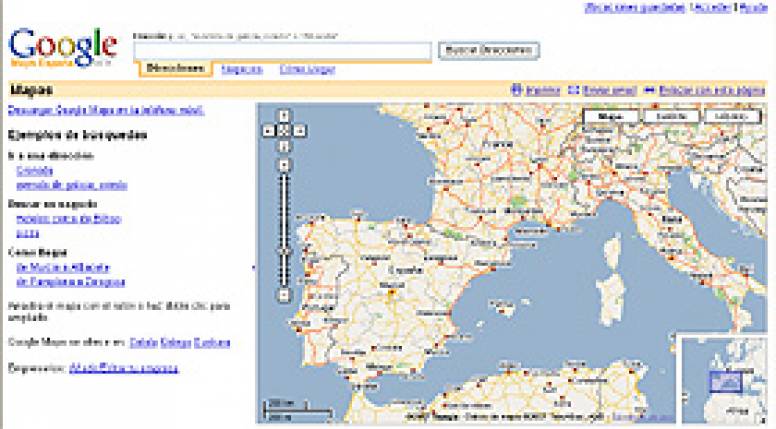Click in the address search text field

[x=283, y=50]
